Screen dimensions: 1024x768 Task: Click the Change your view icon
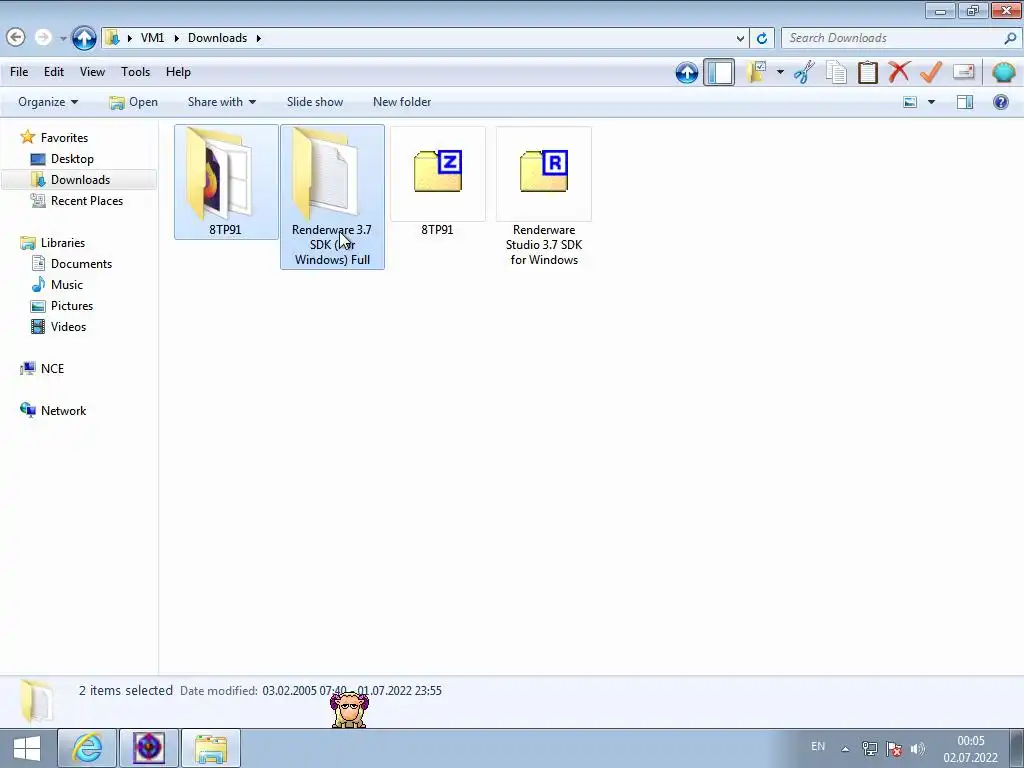click(910, 102)
